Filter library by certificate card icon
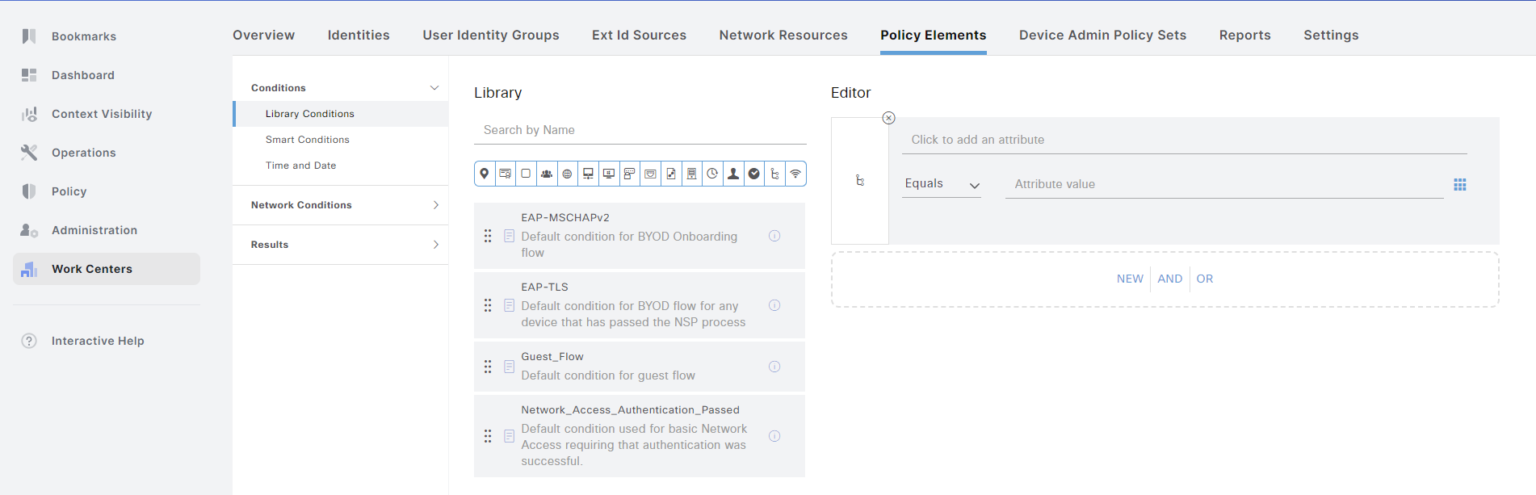1536x495 pixels. 505,174
